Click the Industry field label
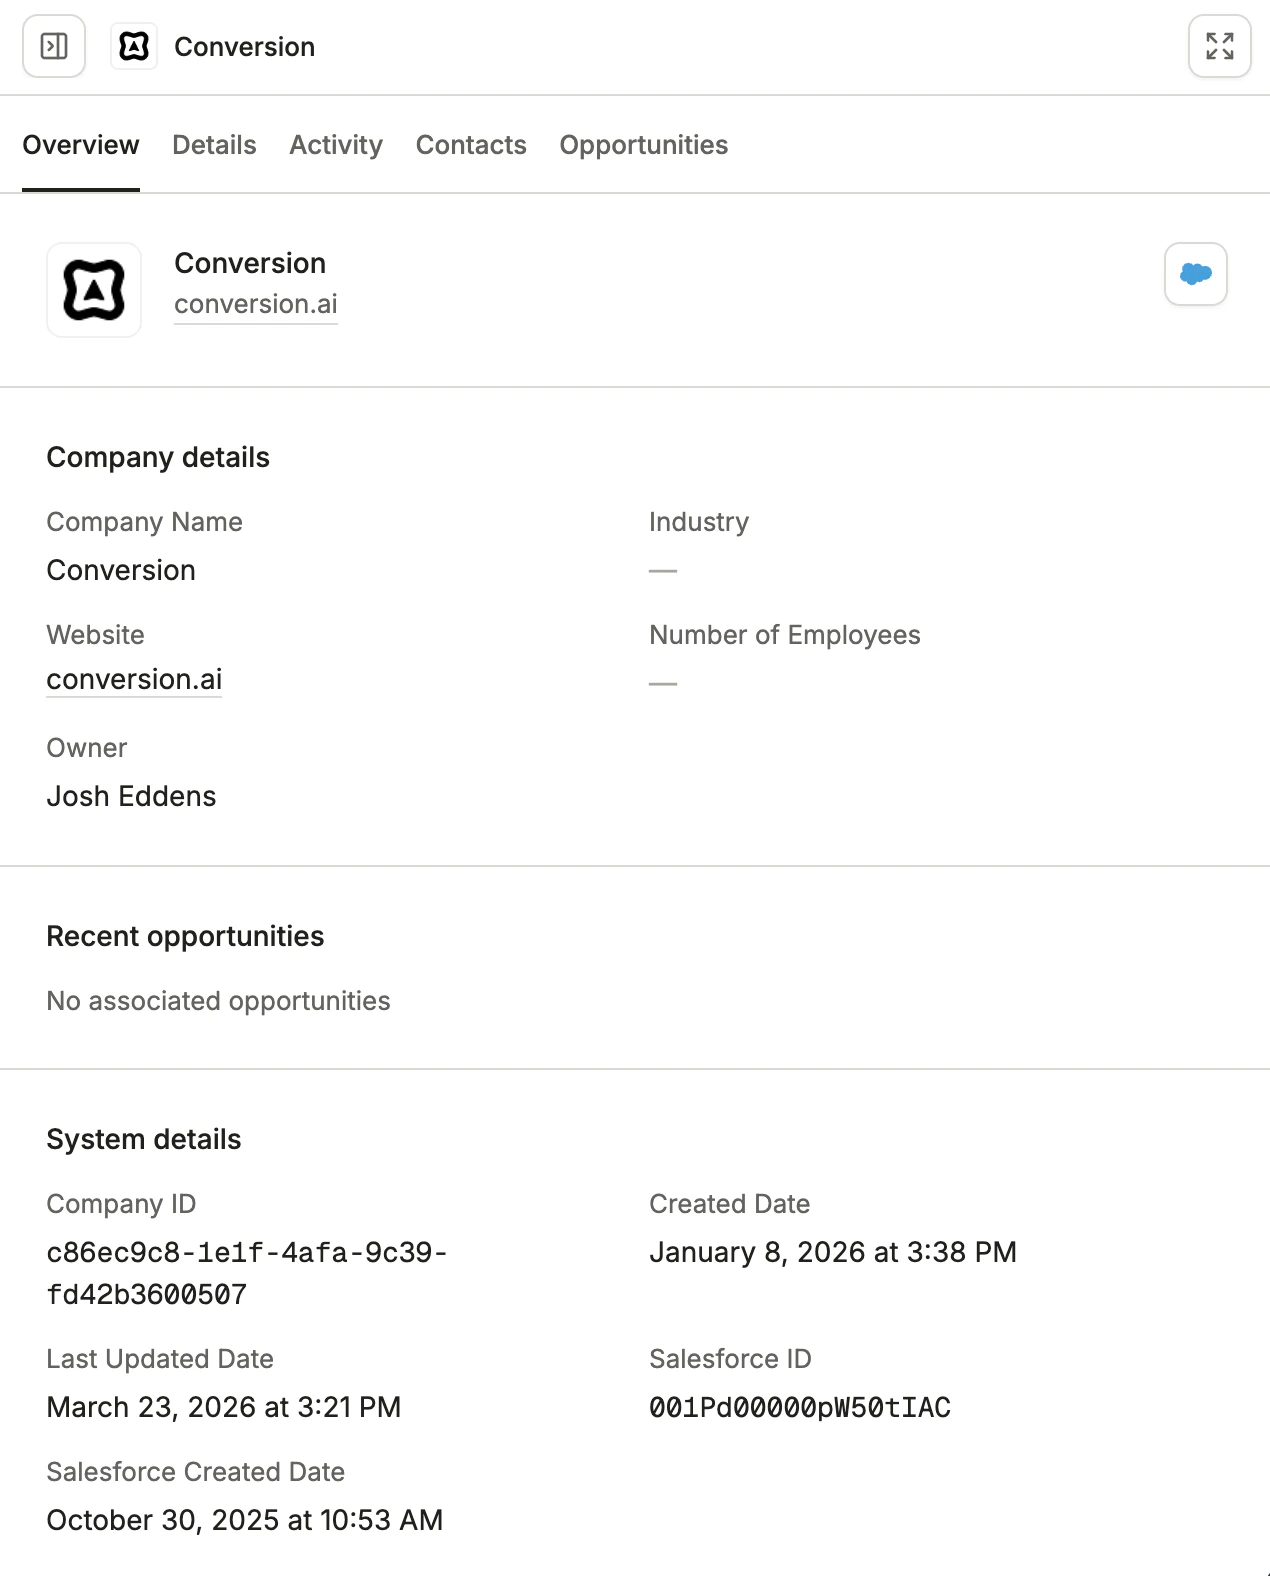This screenshot has height=1576, width=1270. [x=699, y=522]
